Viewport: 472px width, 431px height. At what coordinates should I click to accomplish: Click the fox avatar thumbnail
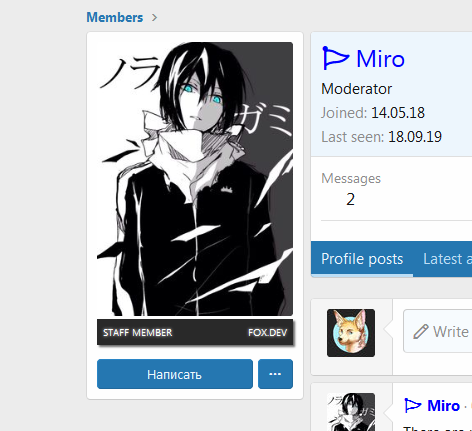coord(351,333)
